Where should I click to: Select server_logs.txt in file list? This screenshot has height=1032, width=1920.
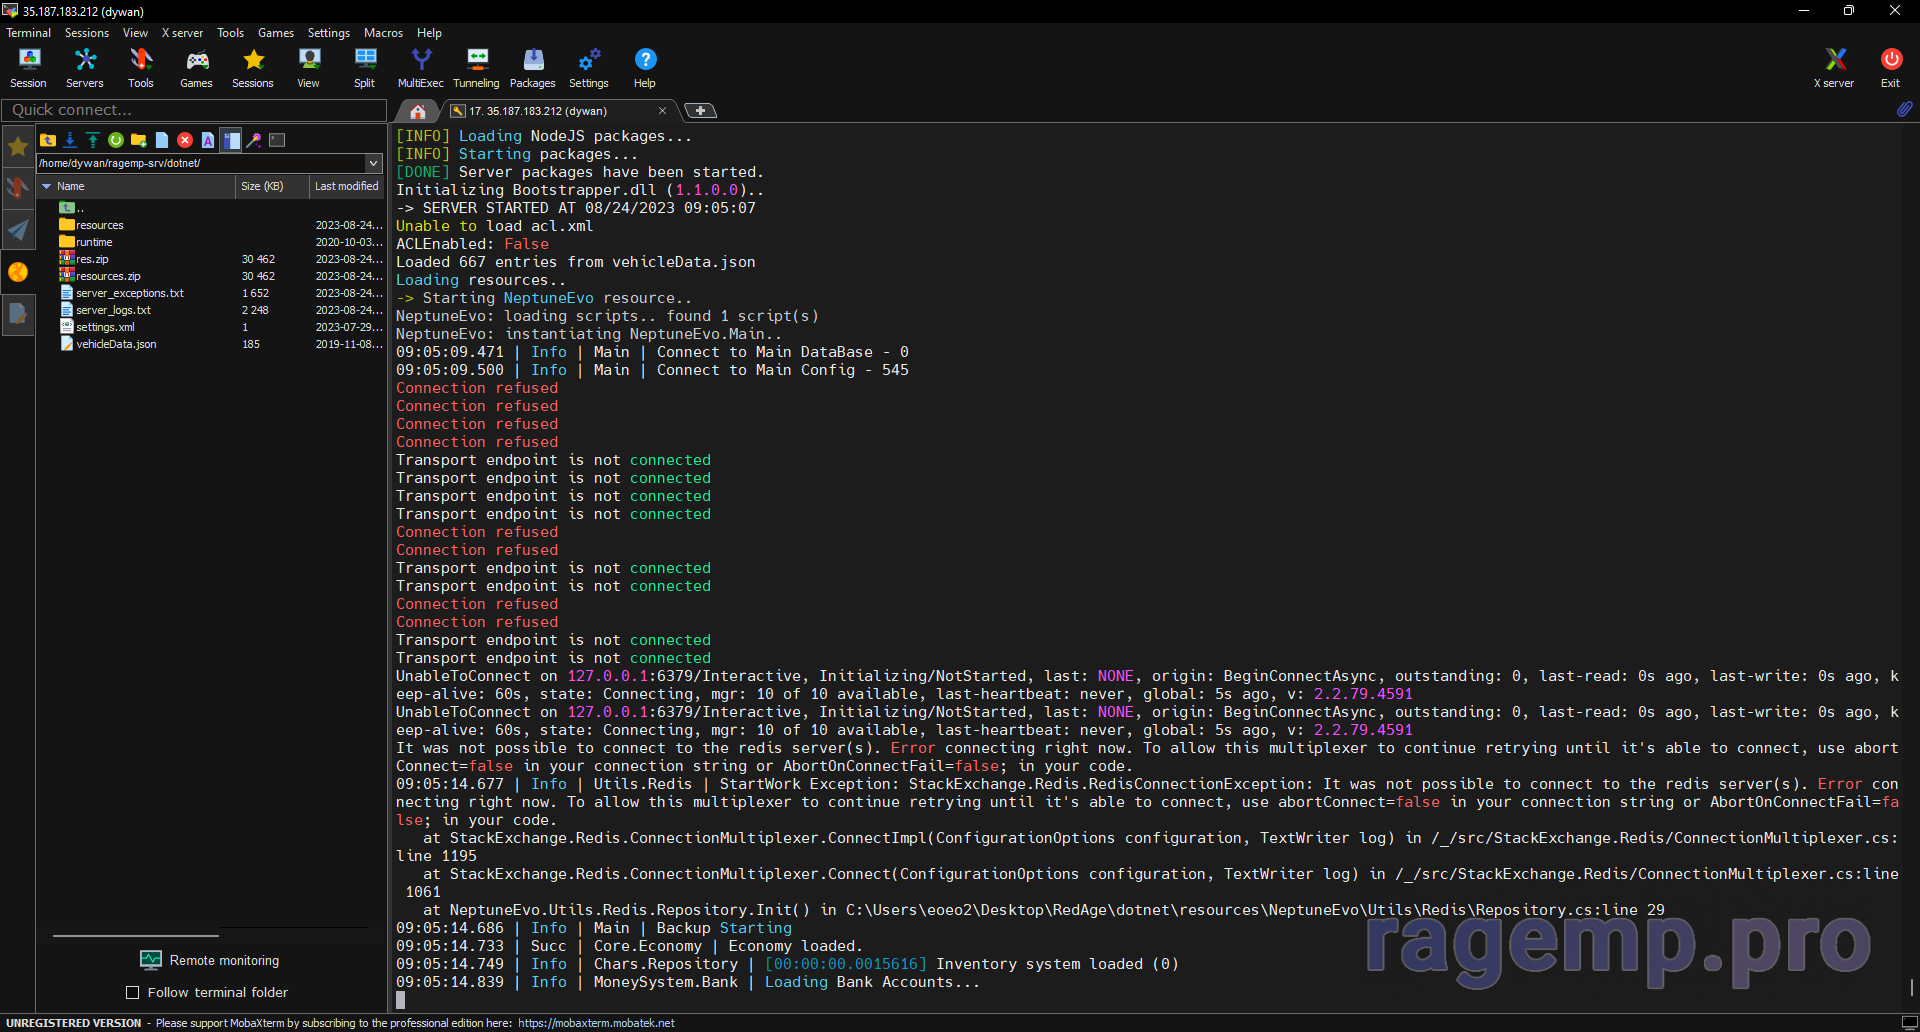coord(113,310)
